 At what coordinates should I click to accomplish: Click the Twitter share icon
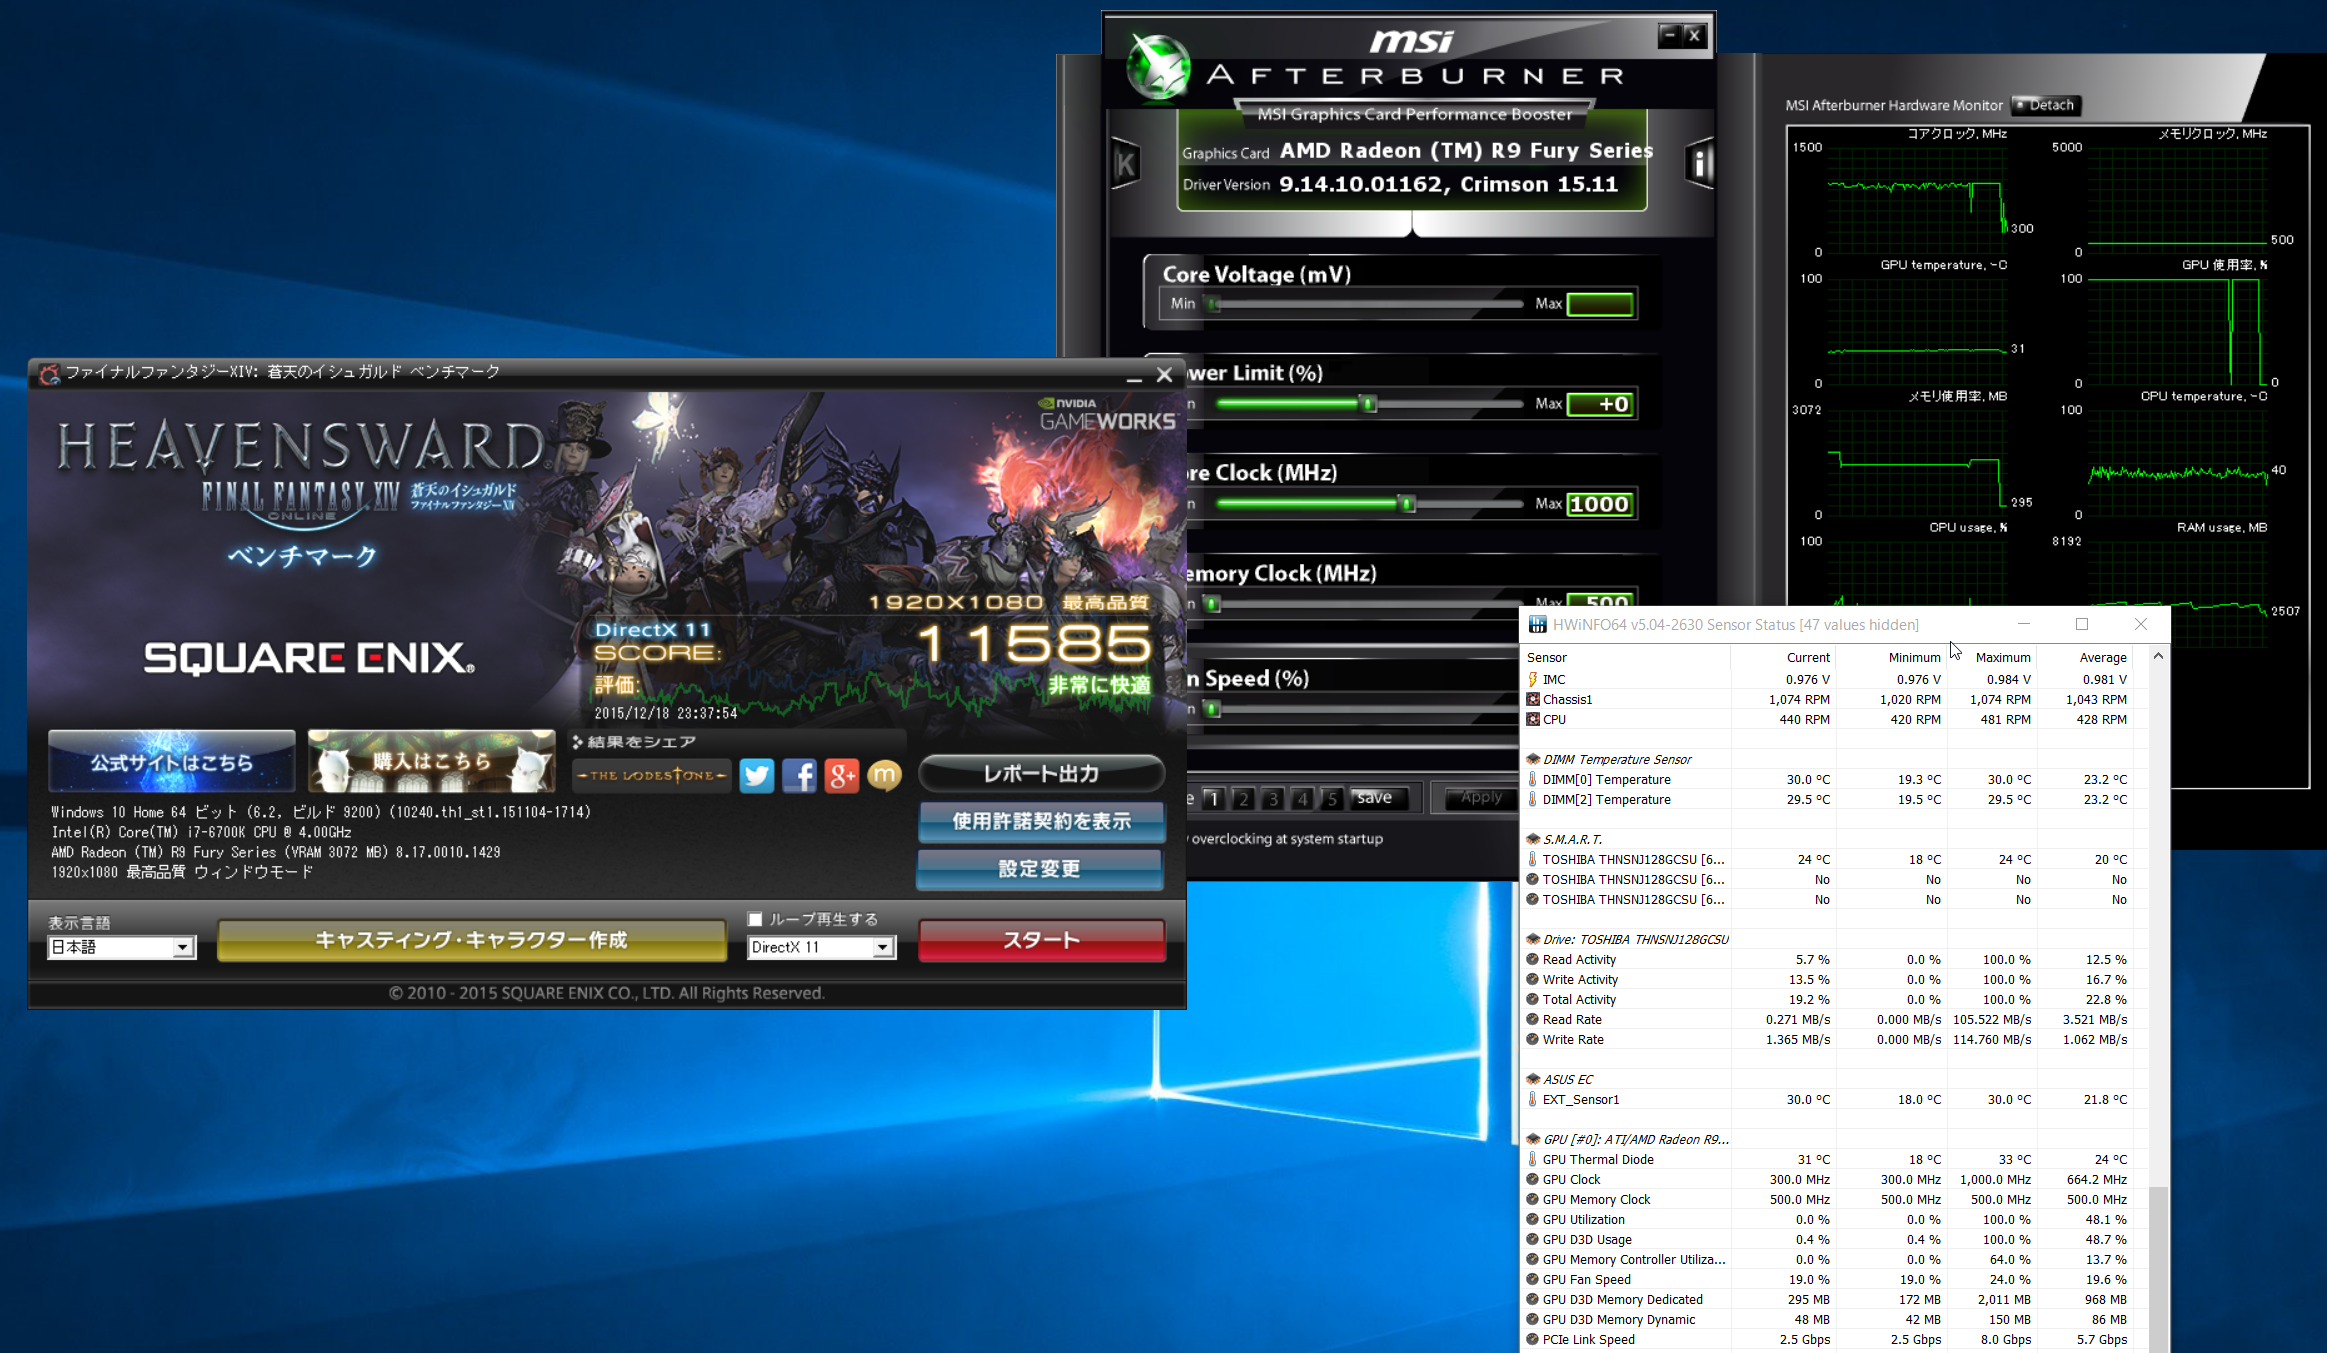(x=757, y=775)
